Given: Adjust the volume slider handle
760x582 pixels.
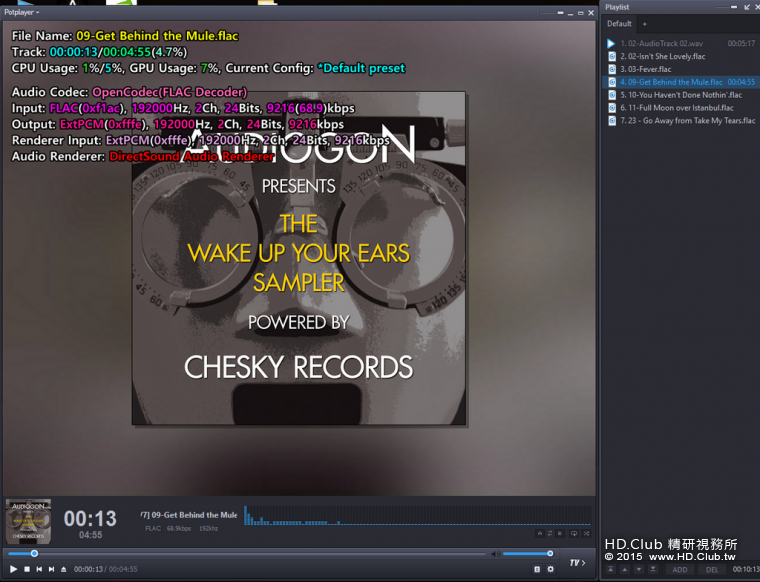Looking at the screenshot, I should 550,553.
